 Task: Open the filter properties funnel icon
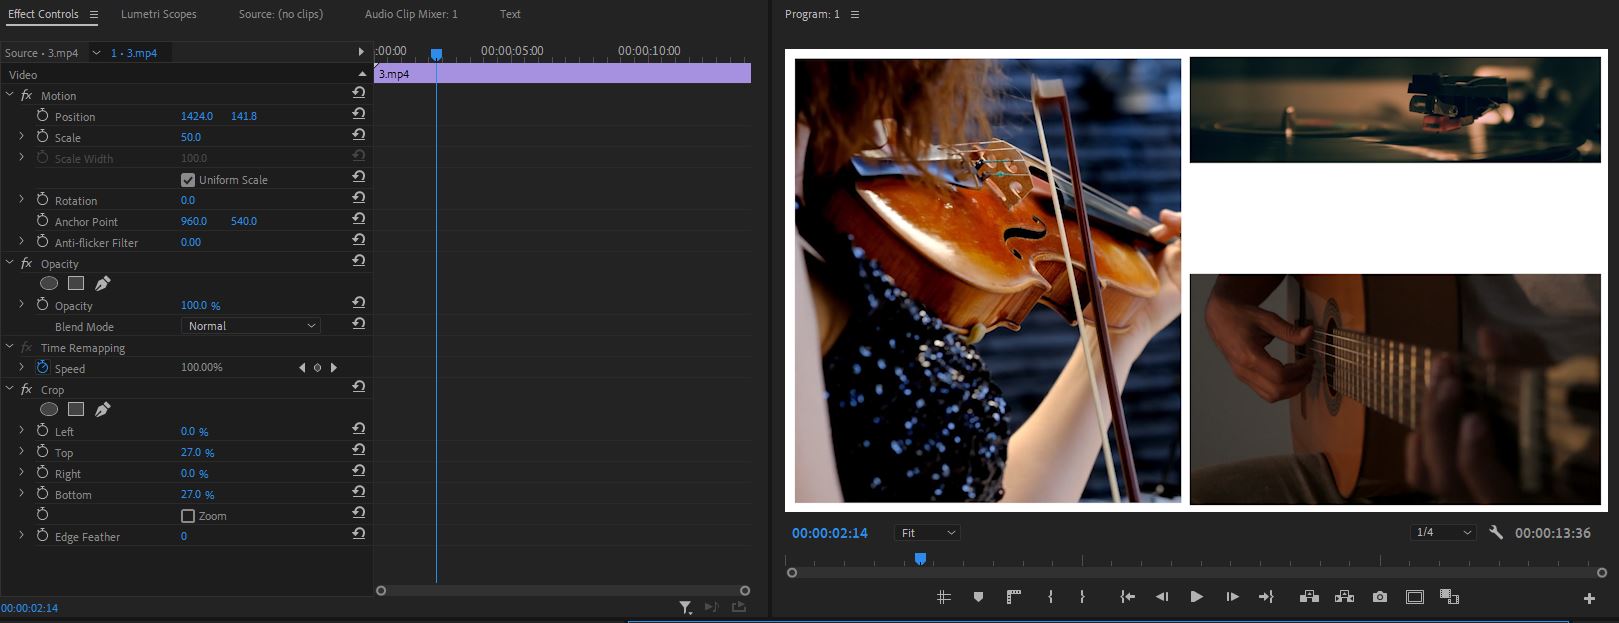685,607
